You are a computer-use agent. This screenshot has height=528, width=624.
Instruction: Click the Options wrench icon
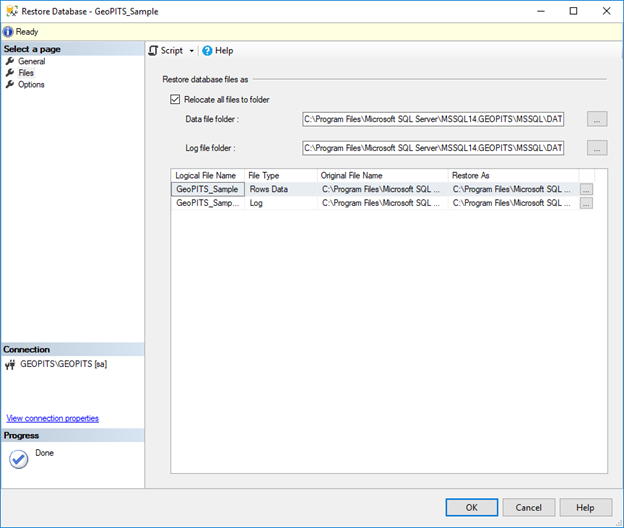pyautogui.click(x=10, y=84)
